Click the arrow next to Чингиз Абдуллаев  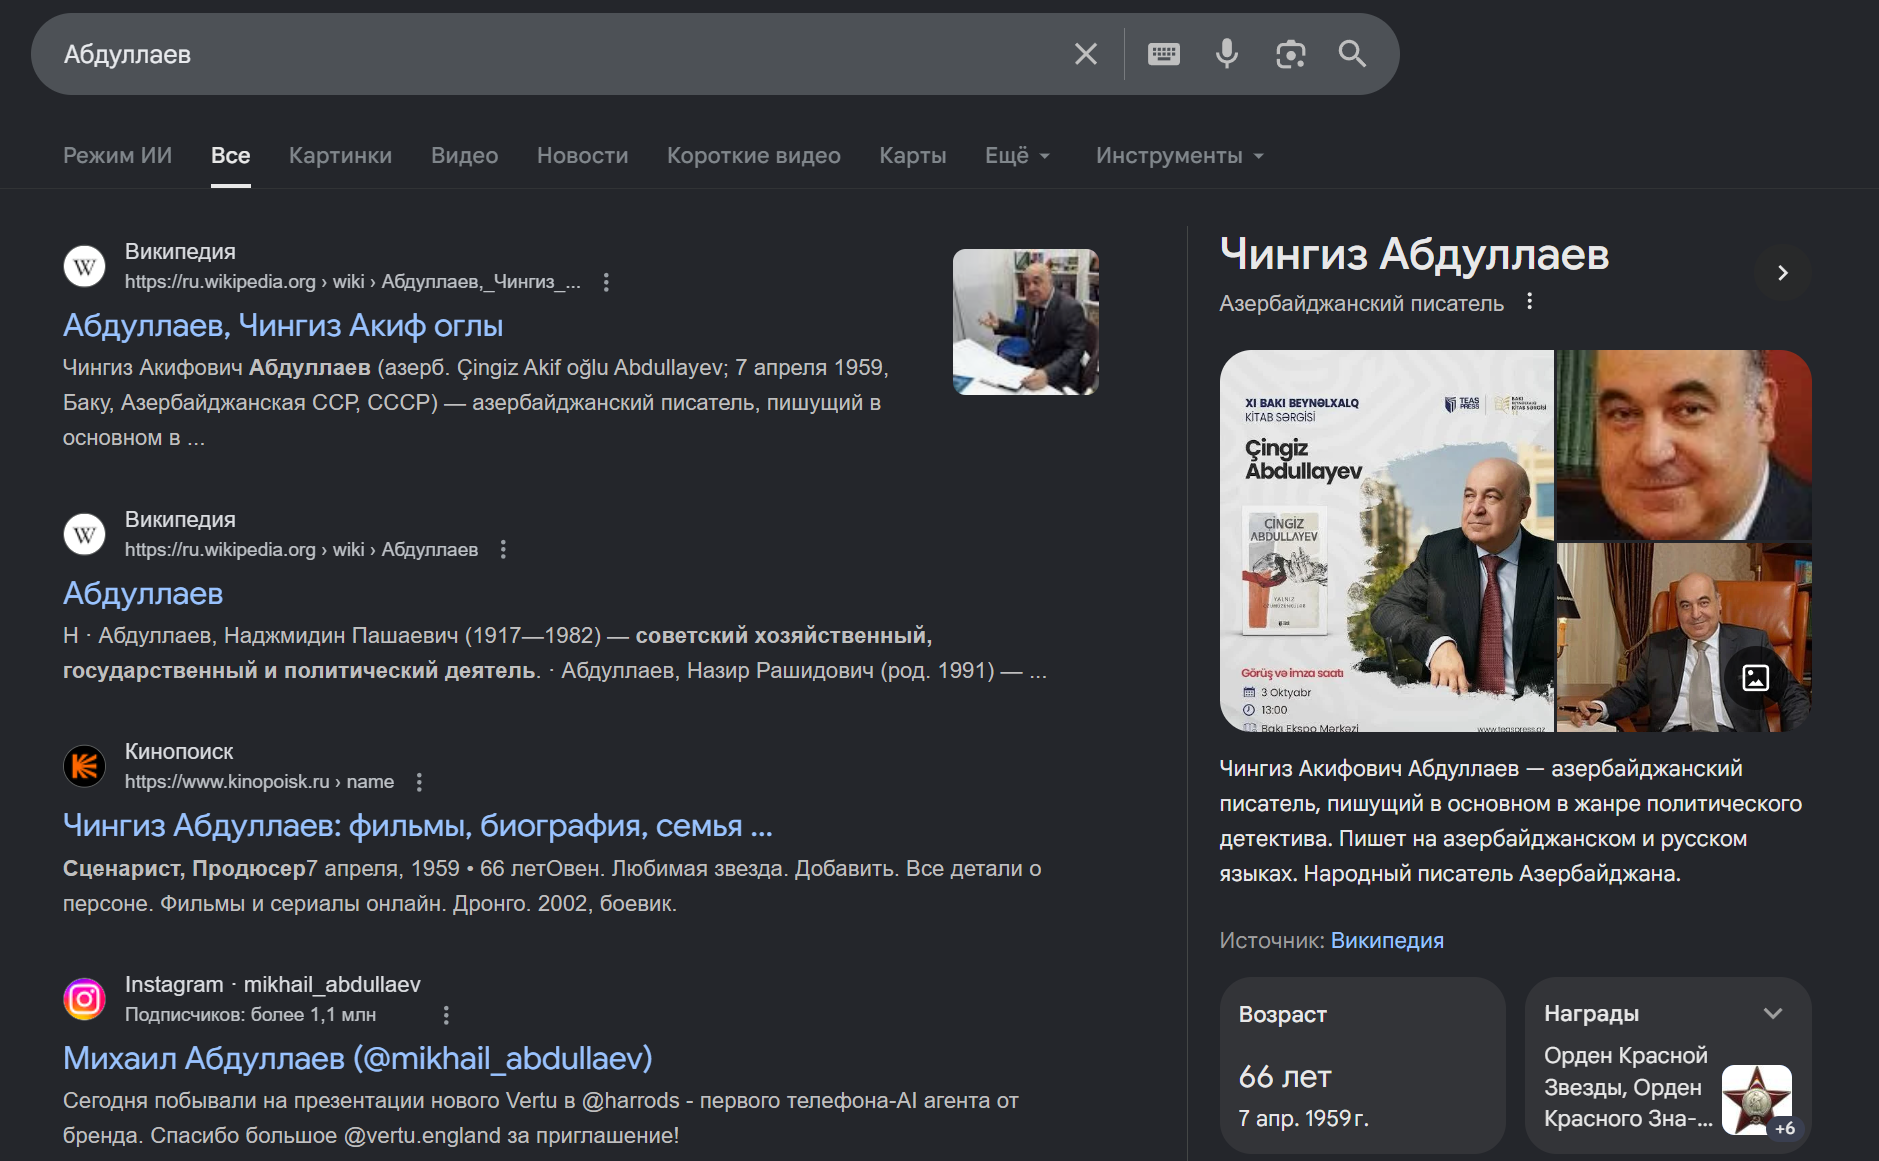[1782, 273]
